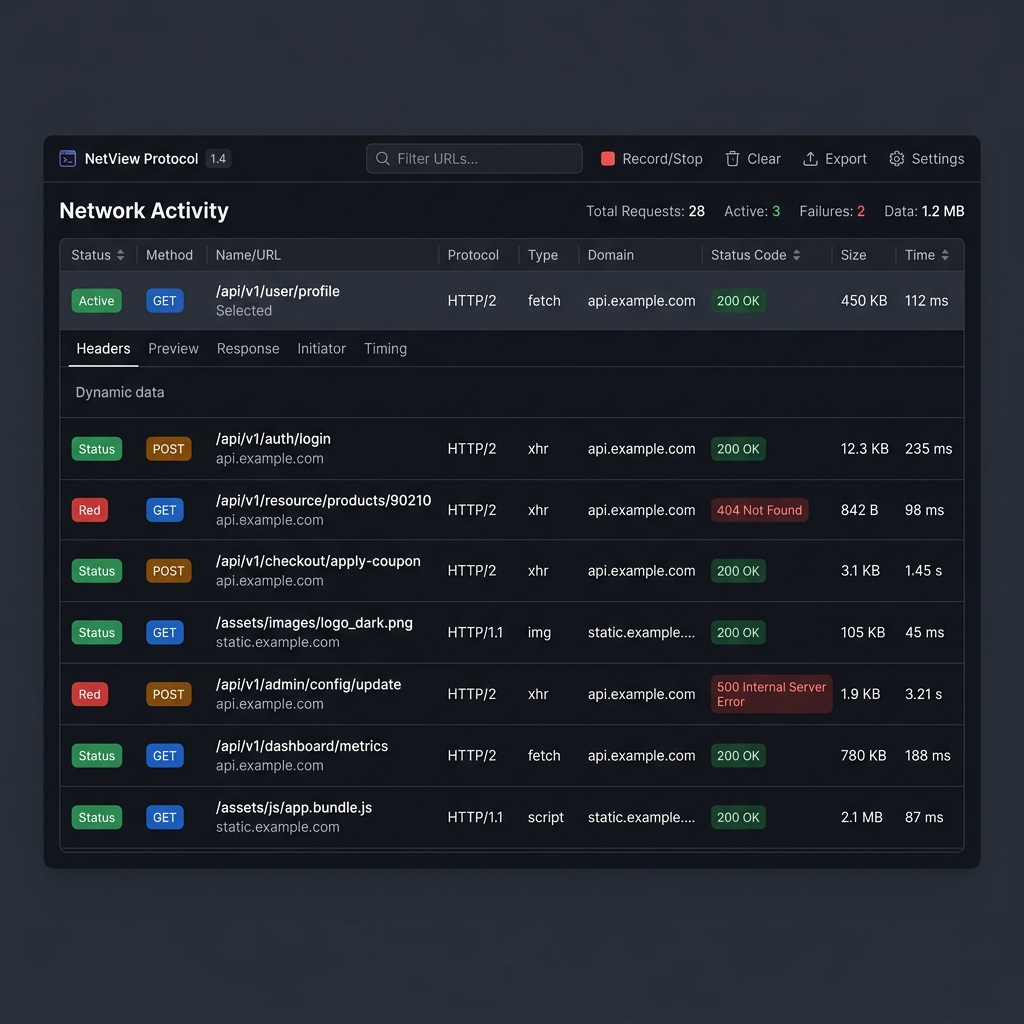
Task: Click the GET badge on app.bundle.js row
Action: click(165, 817)
